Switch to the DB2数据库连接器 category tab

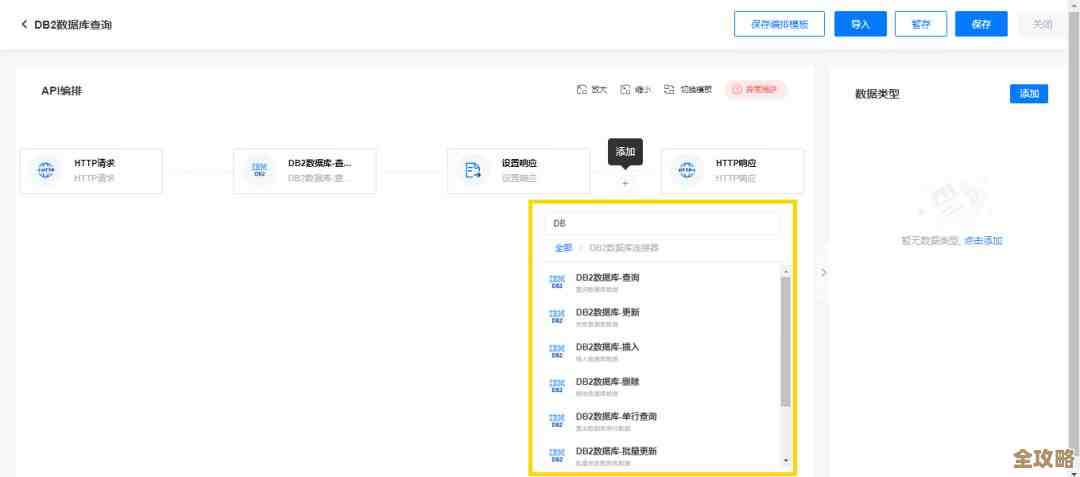(x=623, y=248)
